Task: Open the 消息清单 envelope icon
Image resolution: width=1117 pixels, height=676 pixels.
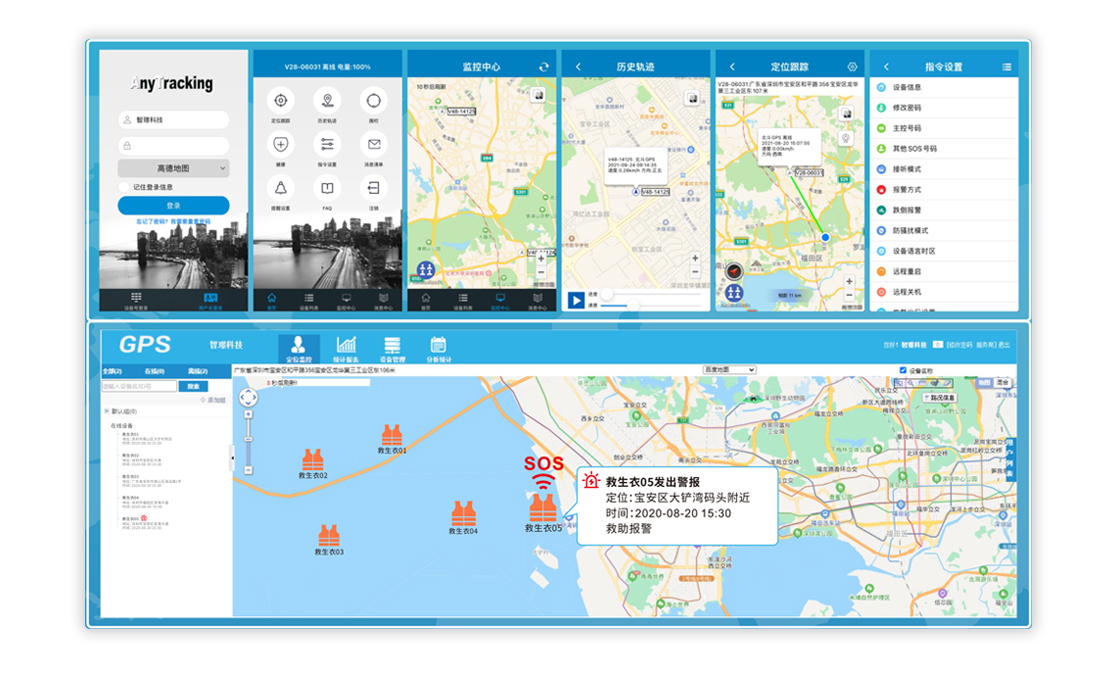Action: coord(374,144)
